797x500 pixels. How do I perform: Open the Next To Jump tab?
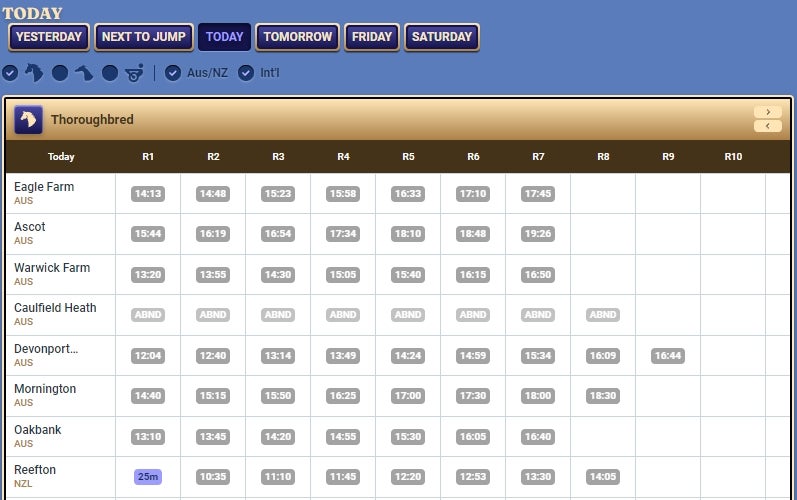click(144, 37)
